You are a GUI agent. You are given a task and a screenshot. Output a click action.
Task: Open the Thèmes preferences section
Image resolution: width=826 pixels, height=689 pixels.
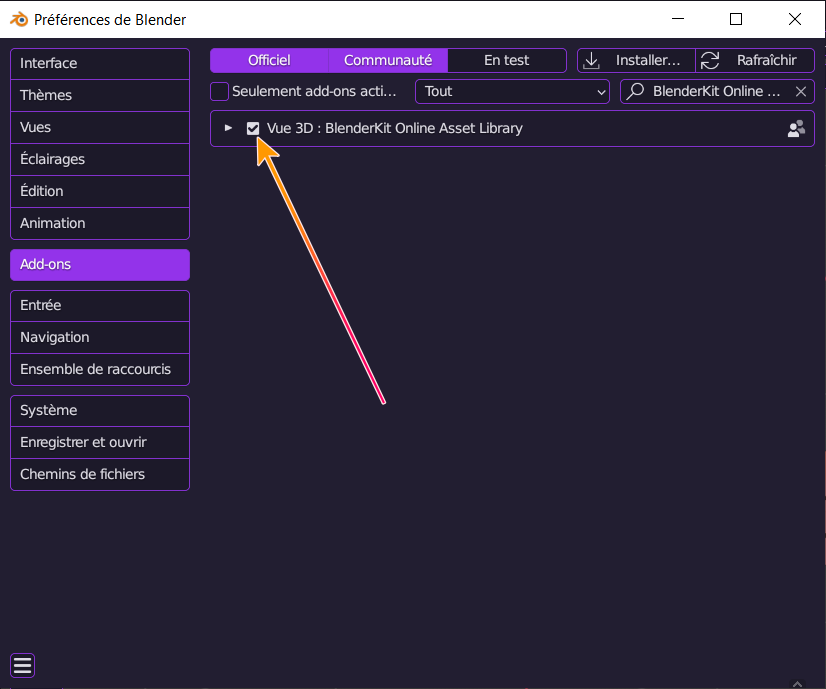tap(100, 95)
